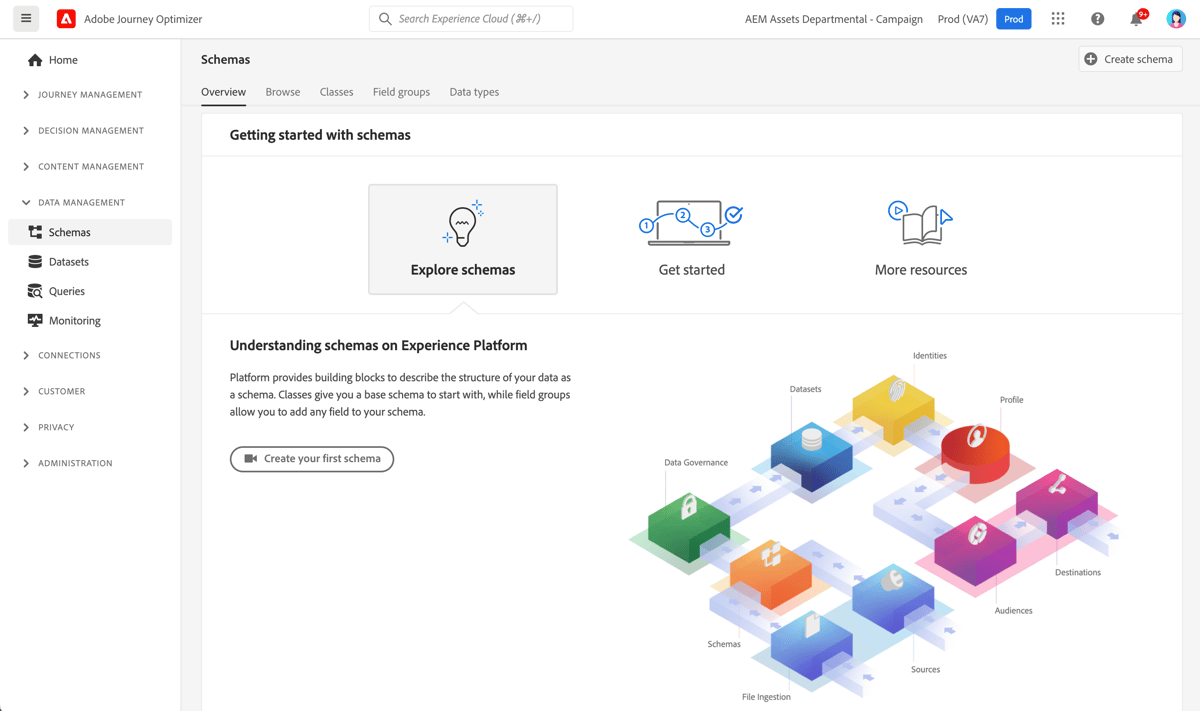The height and width of the screenshot is (711, 1200).
Task: Open the Field groups tab
Action: tap(401, 92)
